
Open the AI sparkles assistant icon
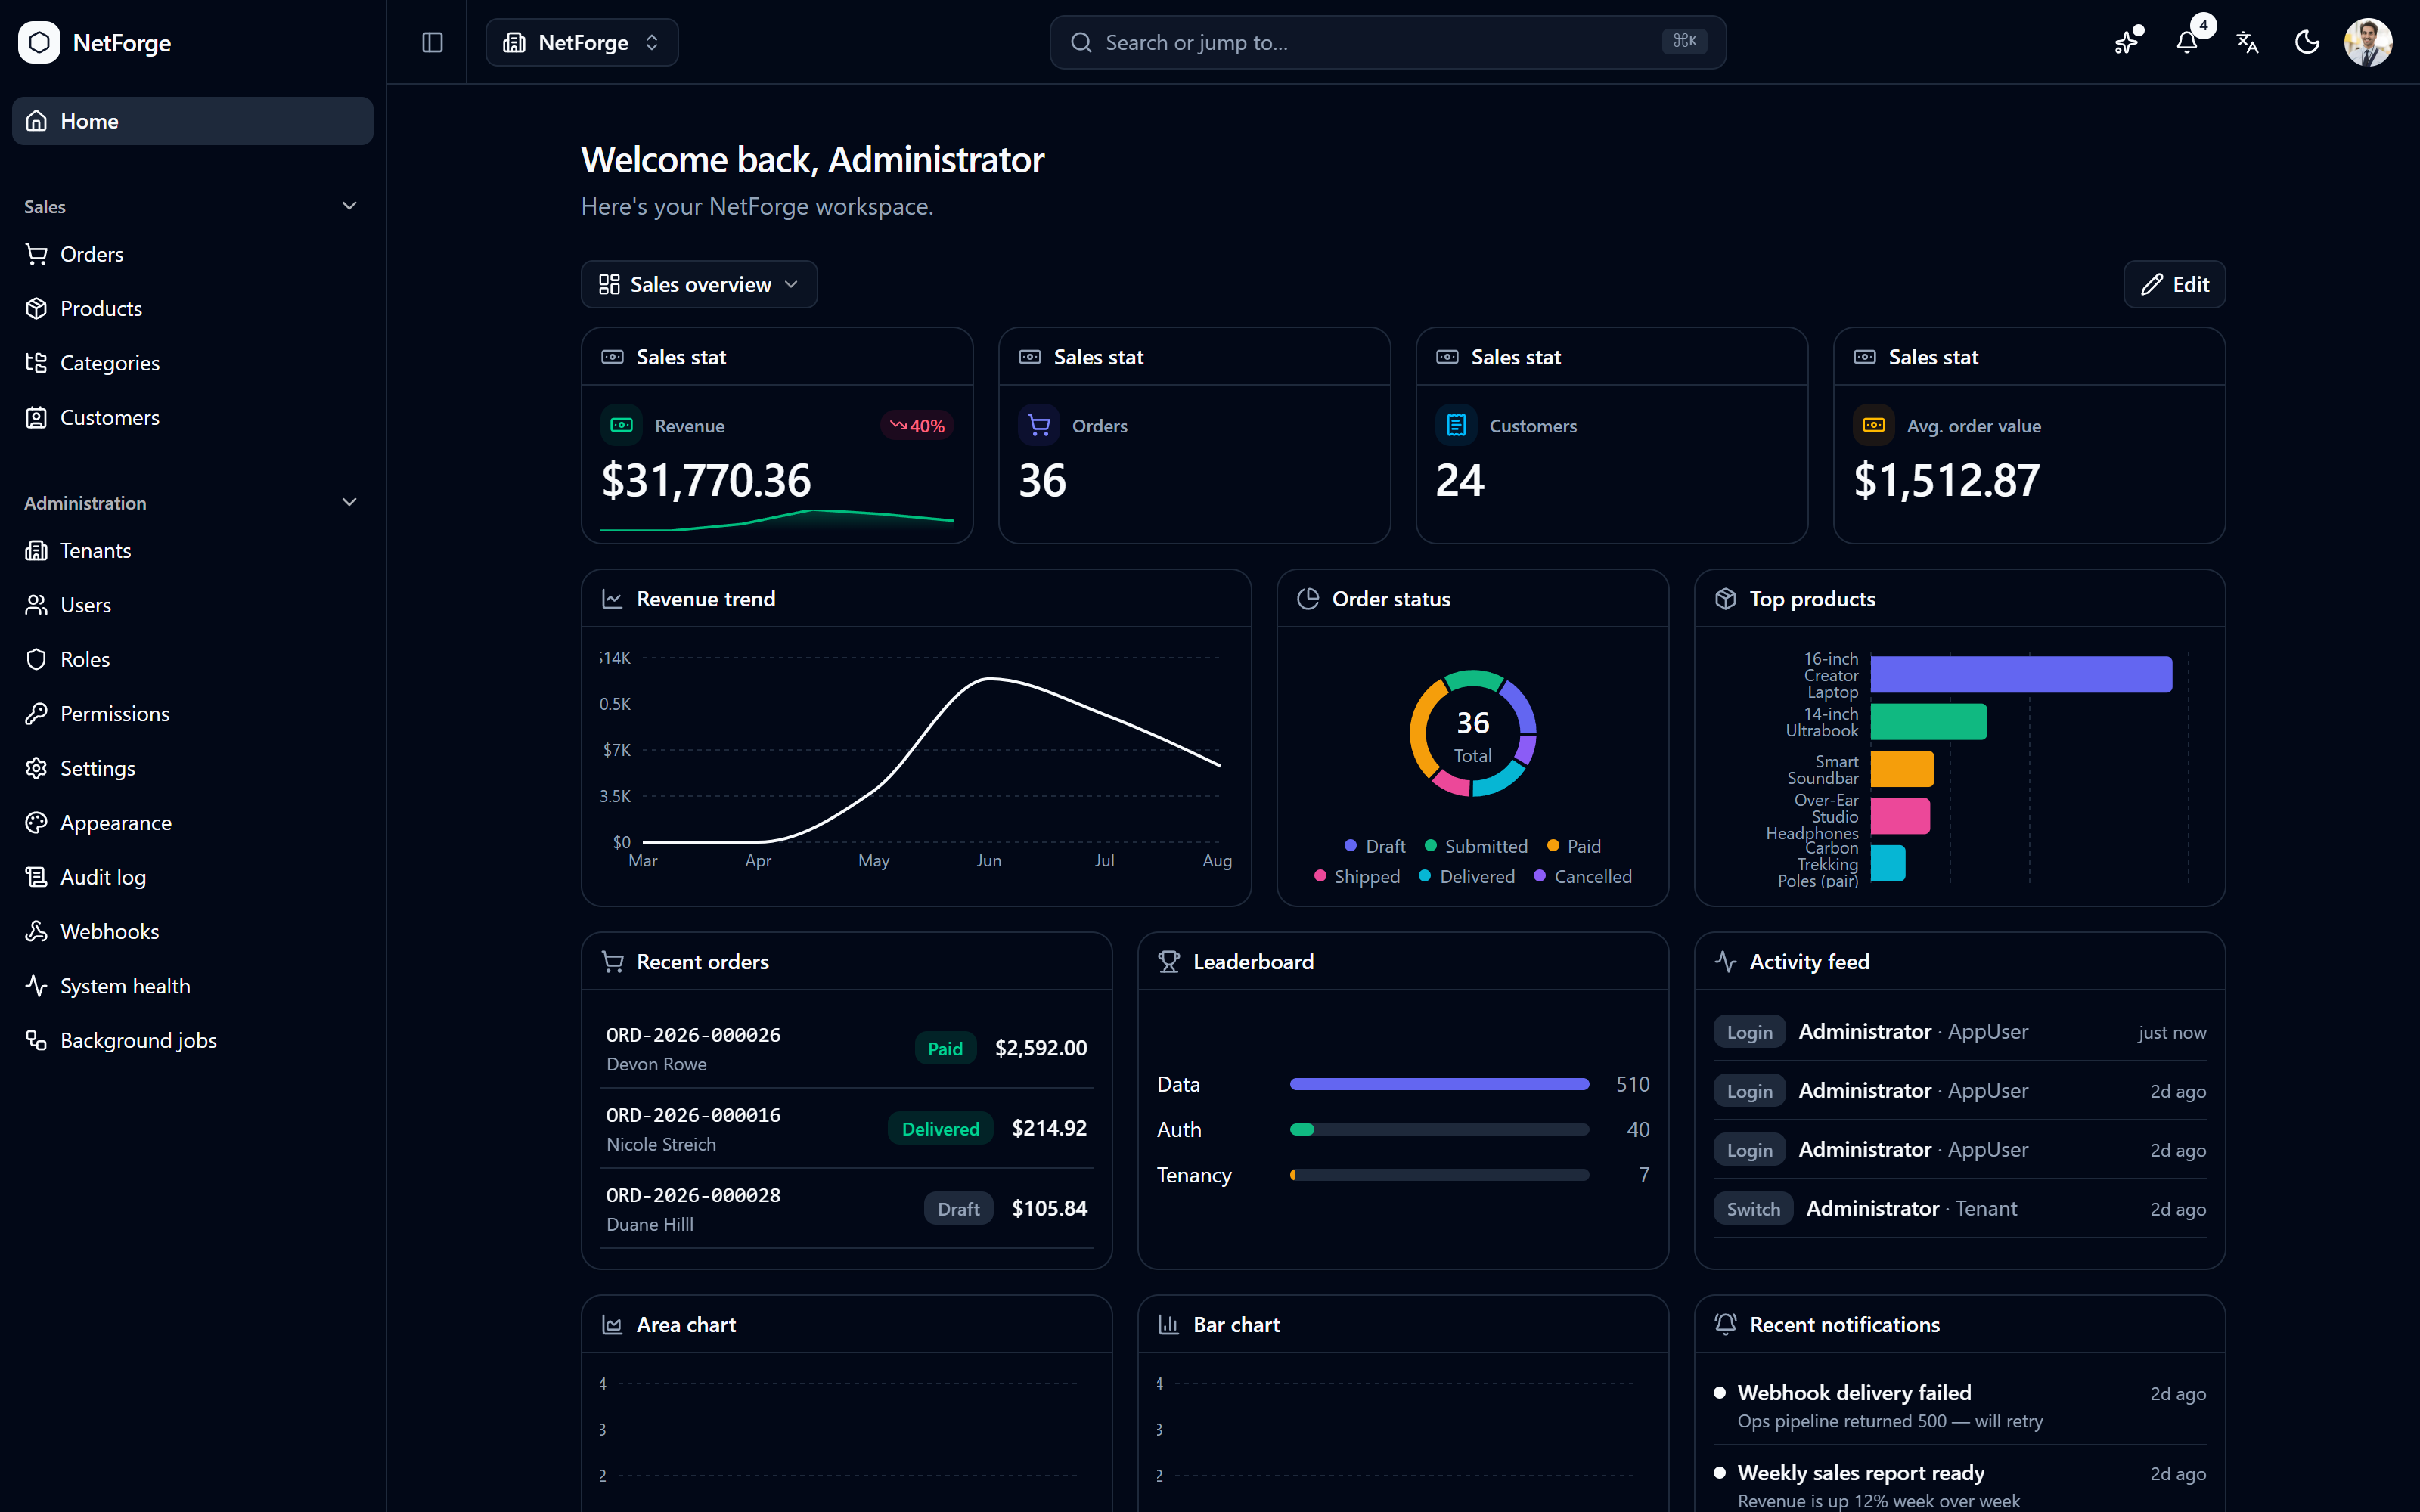click(x=2126, y=42)
